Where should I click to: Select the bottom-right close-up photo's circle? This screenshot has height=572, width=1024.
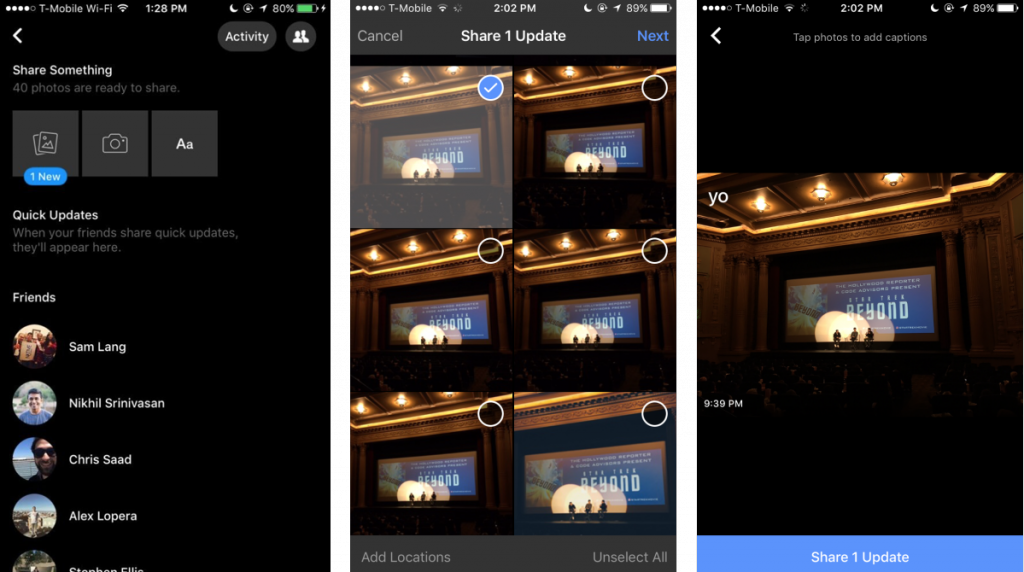click(654, 413)
